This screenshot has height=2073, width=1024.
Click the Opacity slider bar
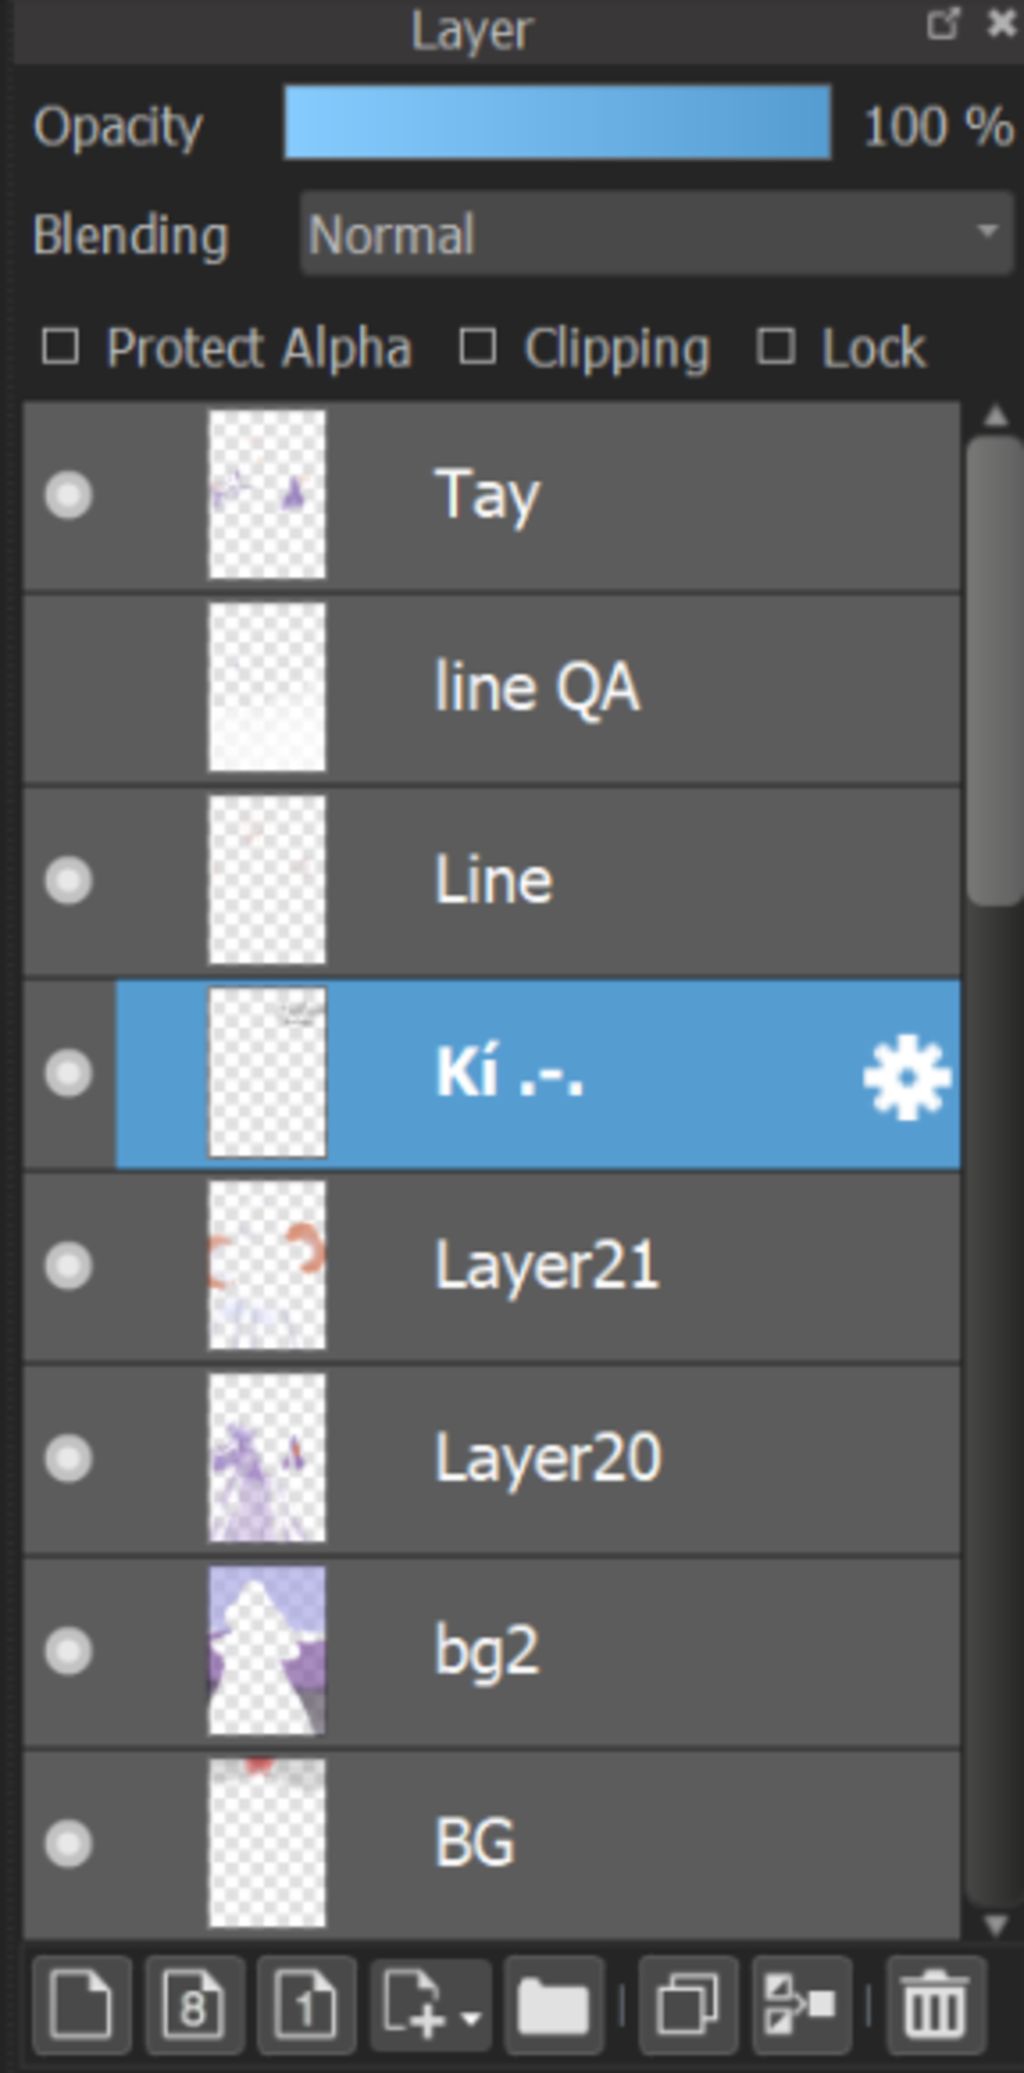pos(557,123)
